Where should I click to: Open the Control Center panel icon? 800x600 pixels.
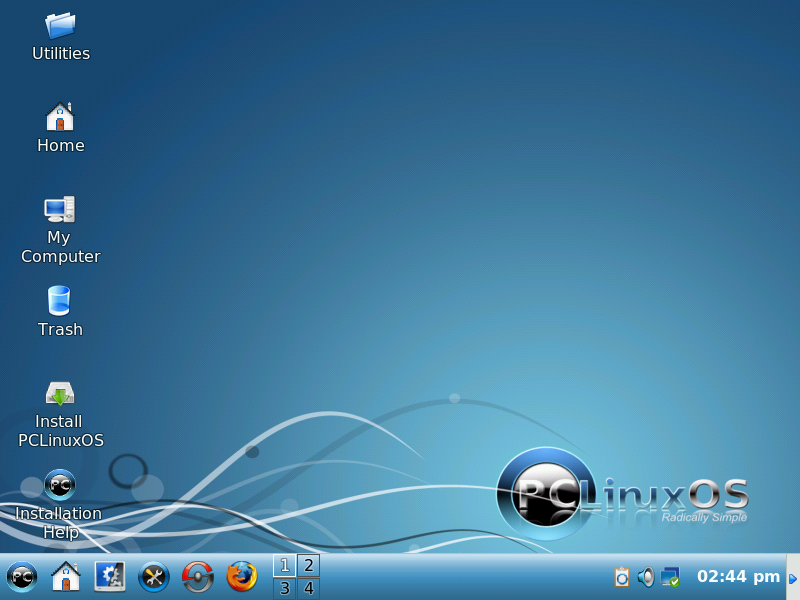[109, 577]
